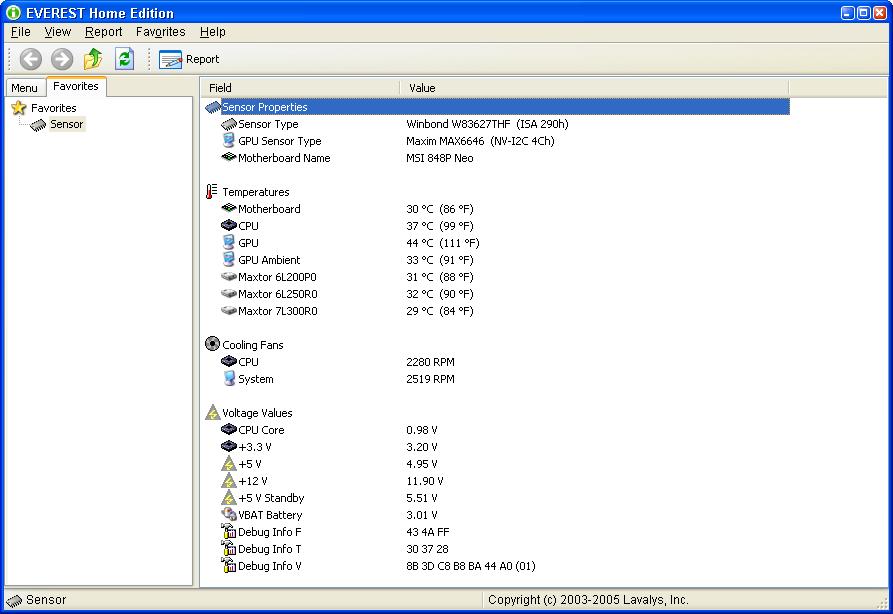Select the 11.90 V voltage value

pyautogui.click(x=425, y=481)
